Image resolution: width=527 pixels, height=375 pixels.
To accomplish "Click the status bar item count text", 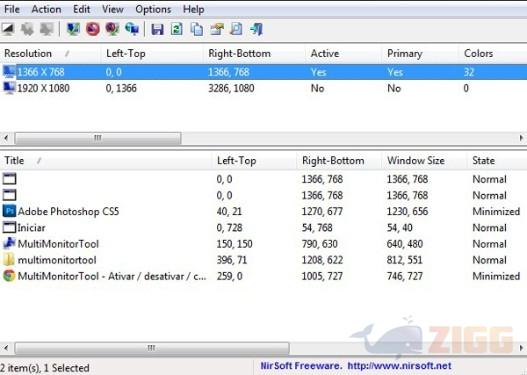I will [x=44, y=368].
